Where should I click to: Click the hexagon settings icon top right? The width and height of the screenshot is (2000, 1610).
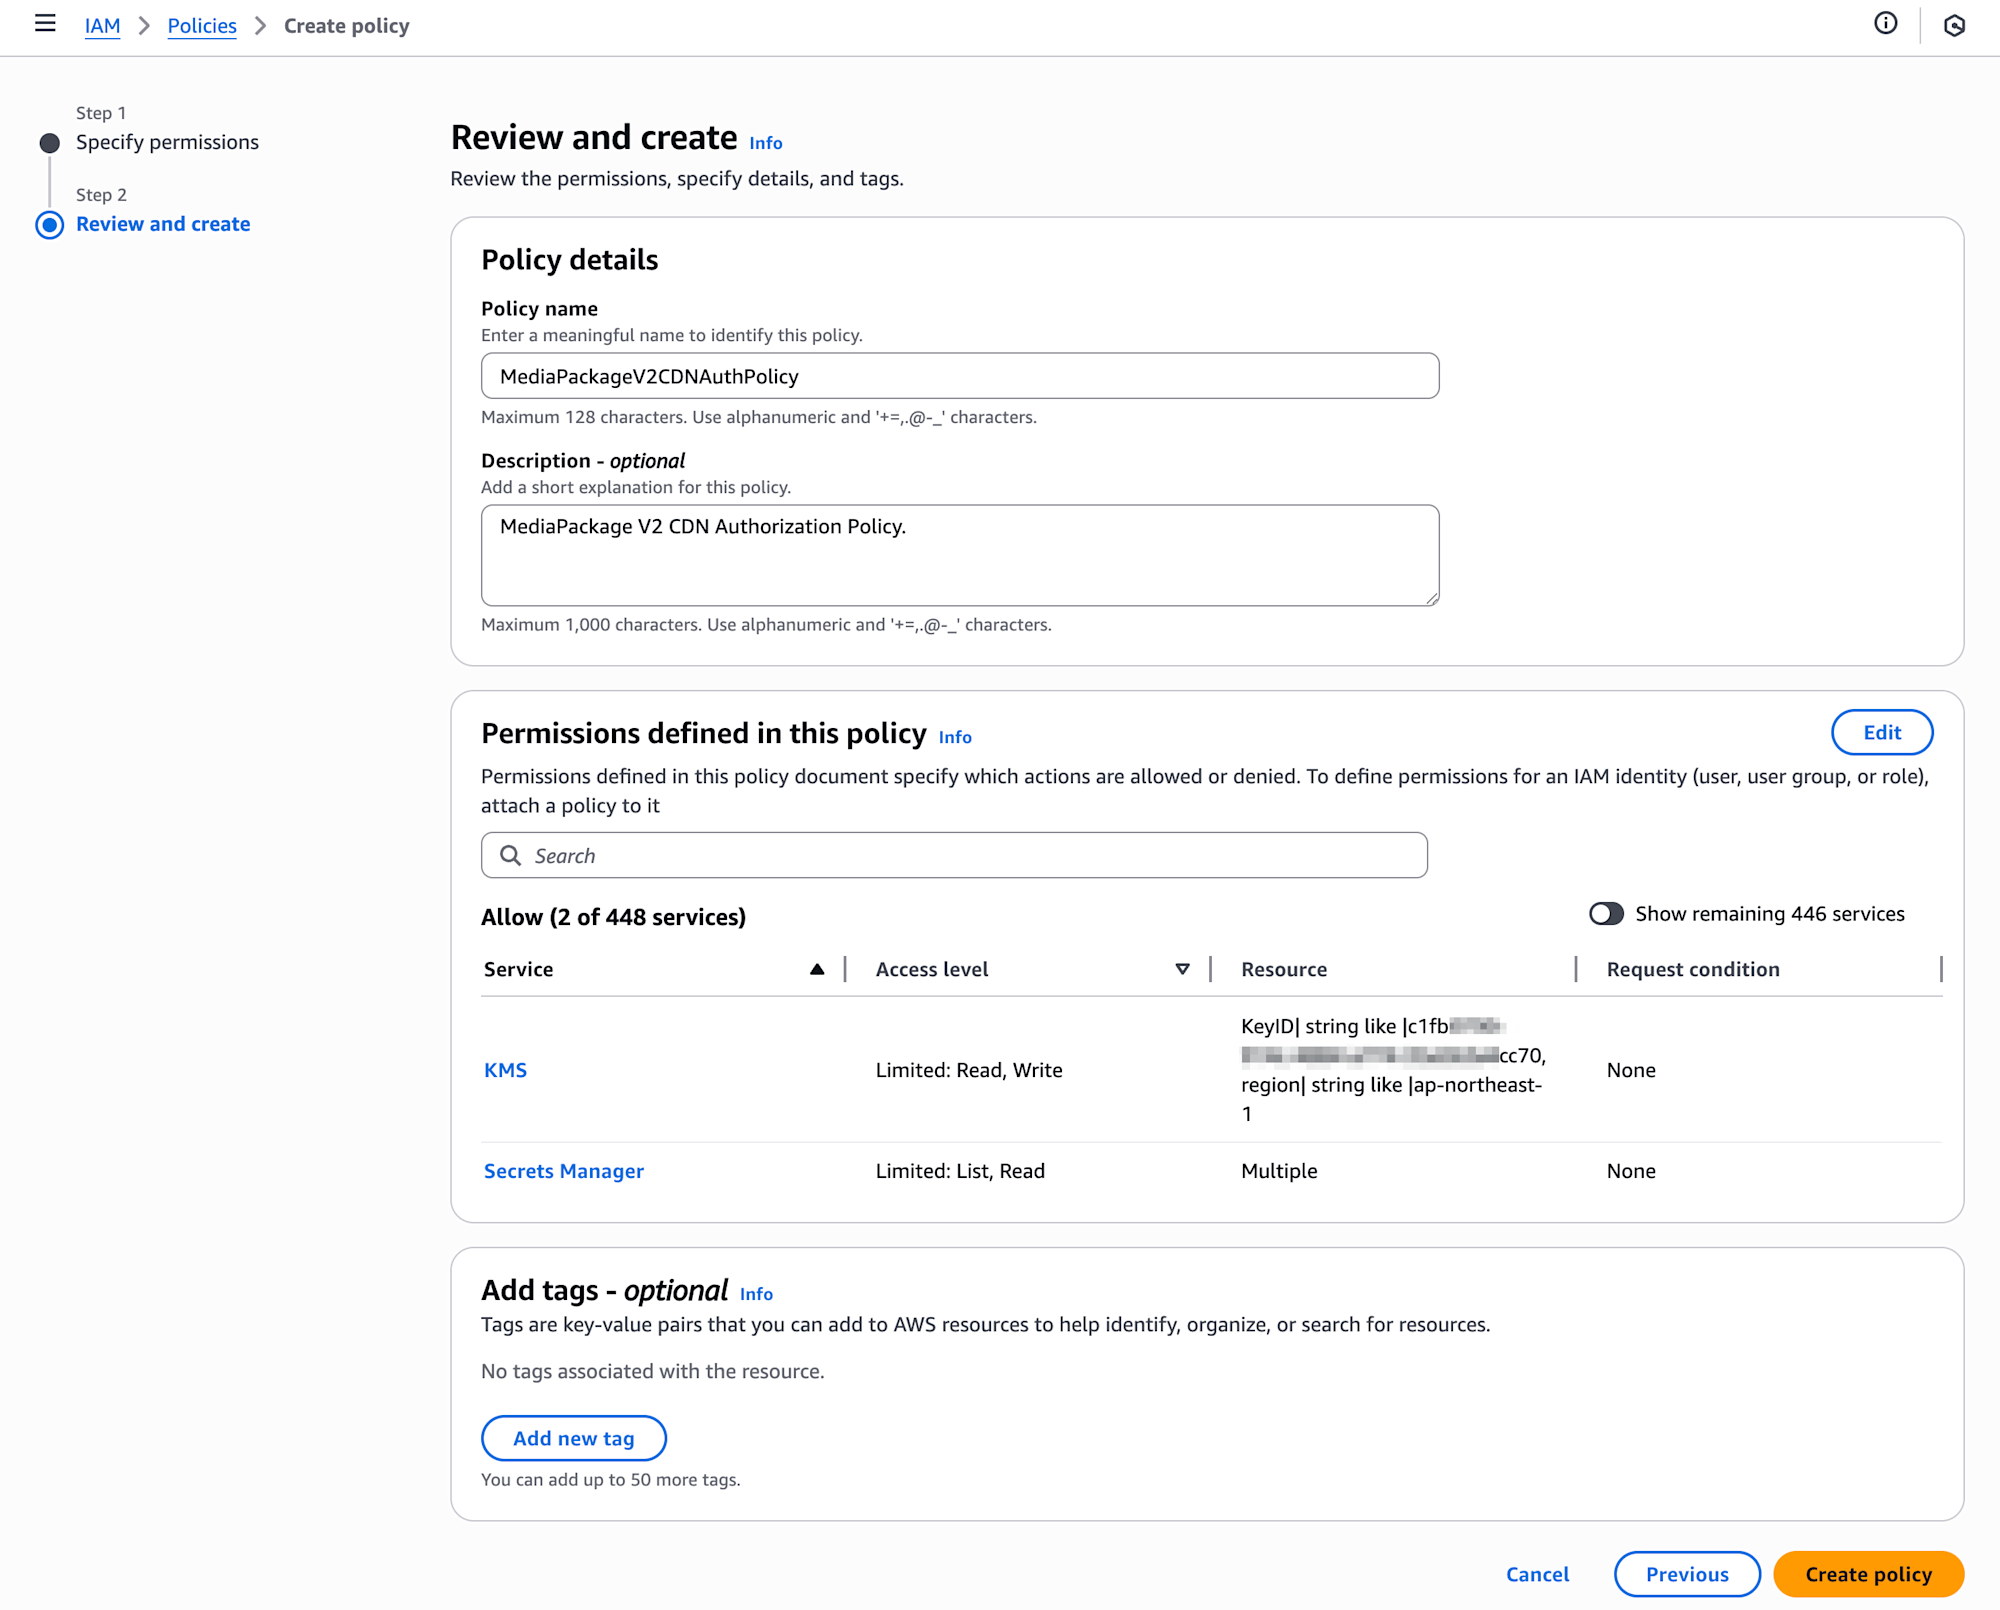coord(1954,25)
